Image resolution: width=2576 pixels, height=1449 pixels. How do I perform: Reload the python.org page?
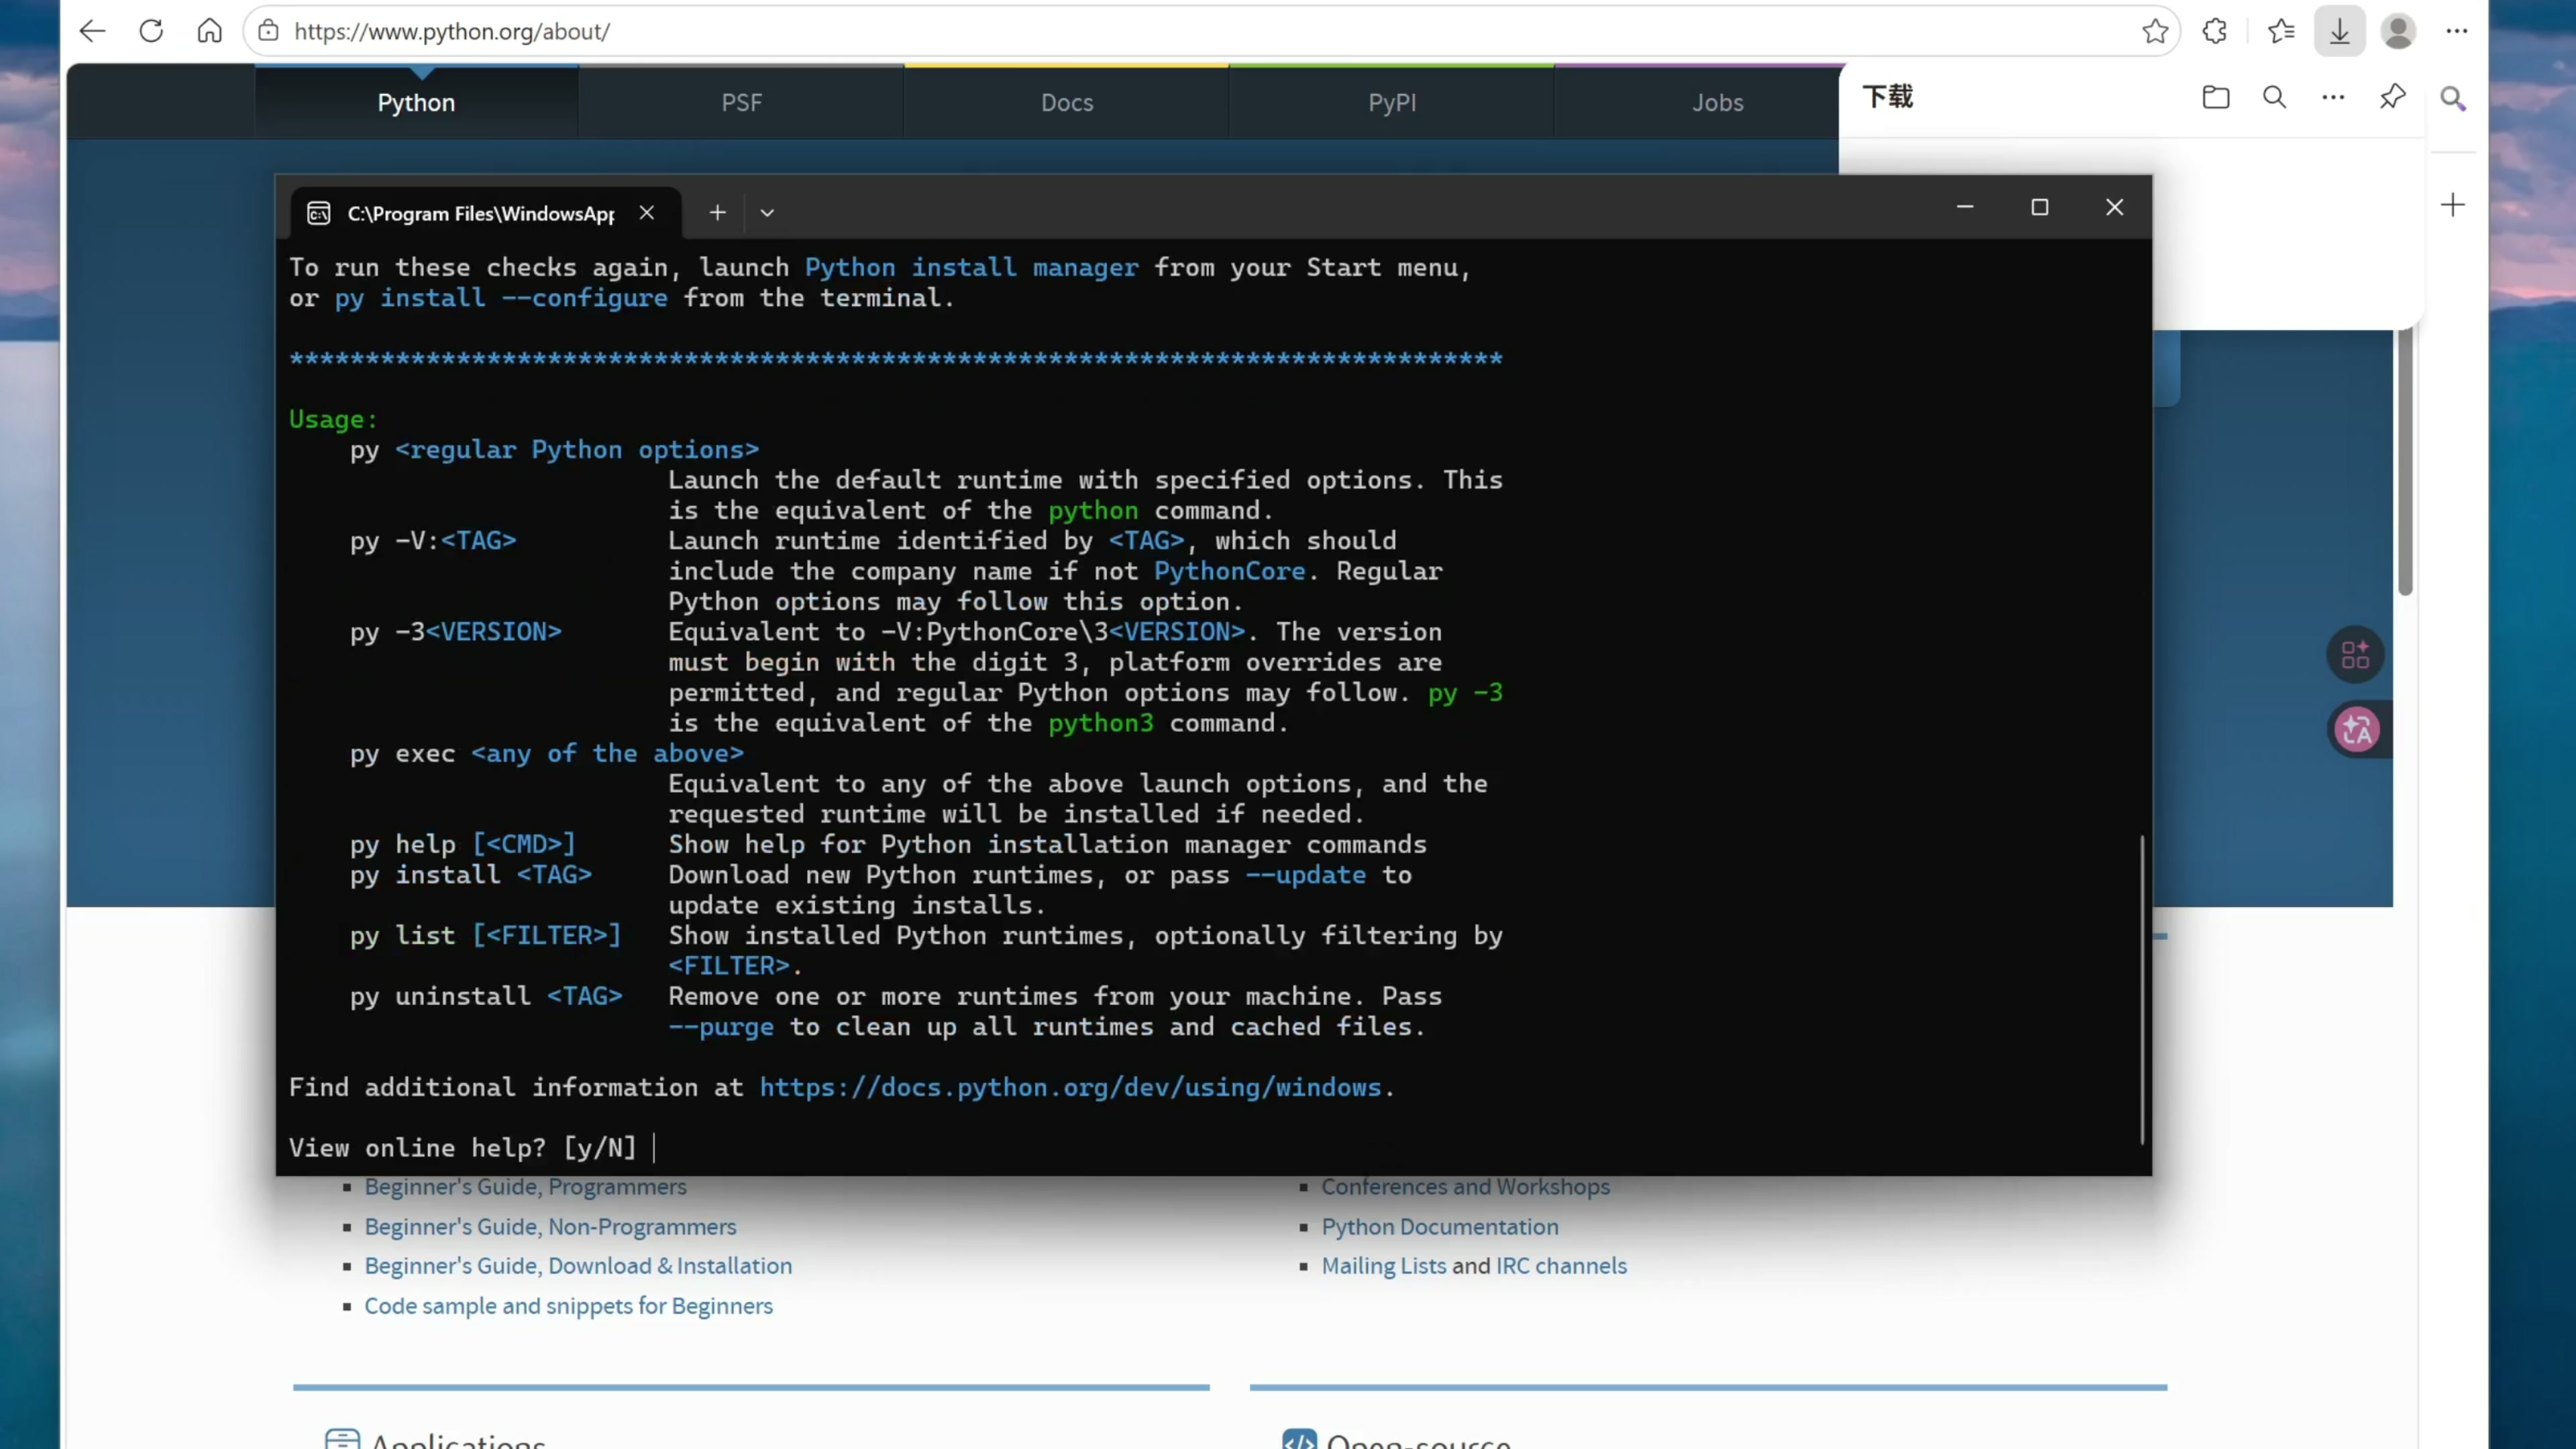coord(151,31)
